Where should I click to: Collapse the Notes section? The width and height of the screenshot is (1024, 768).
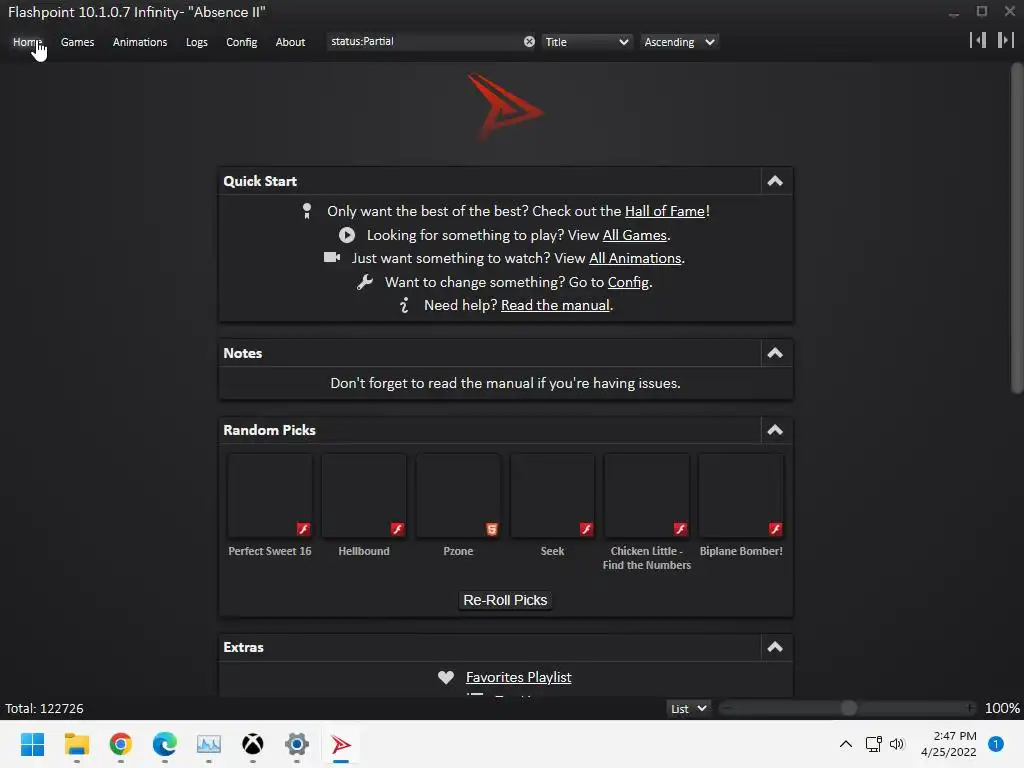(775, 353)
